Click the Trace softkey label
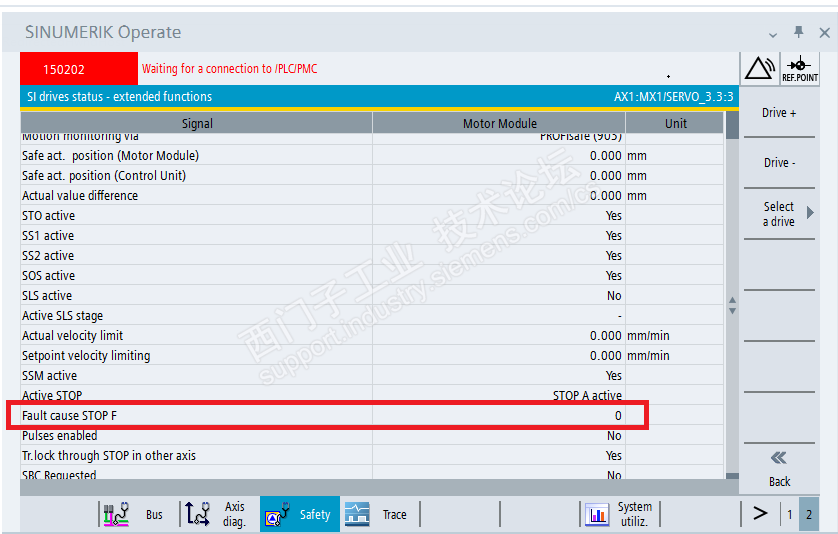The width and height of the screenshot is (838, 534). tap(394, 515)
